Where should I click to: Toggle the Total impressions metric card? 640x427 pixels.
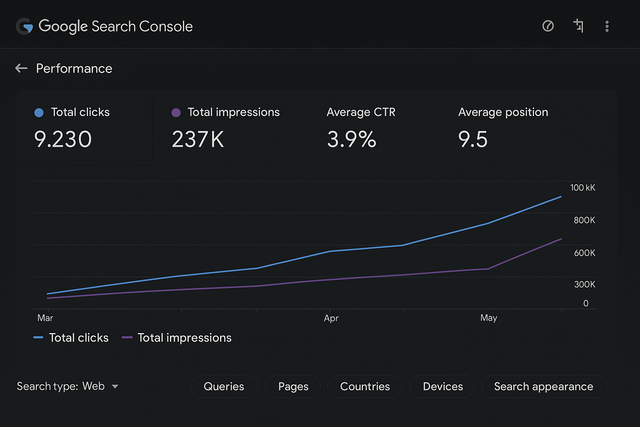click(x=230, y=127)
